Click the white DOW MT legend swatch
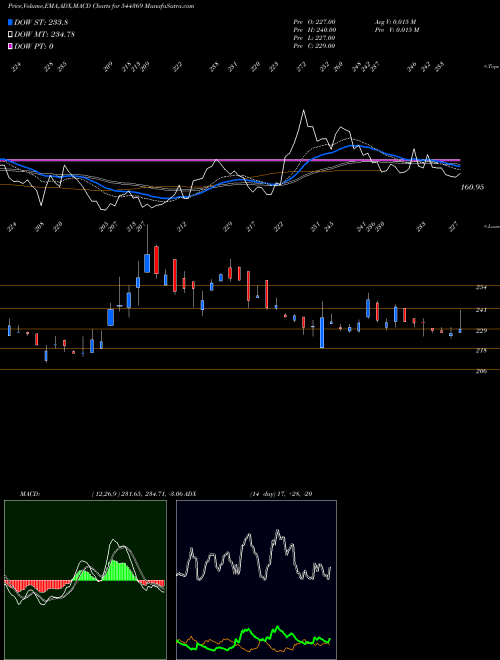The height and width of the screenshot is (660, 500). tap(11, 35)
